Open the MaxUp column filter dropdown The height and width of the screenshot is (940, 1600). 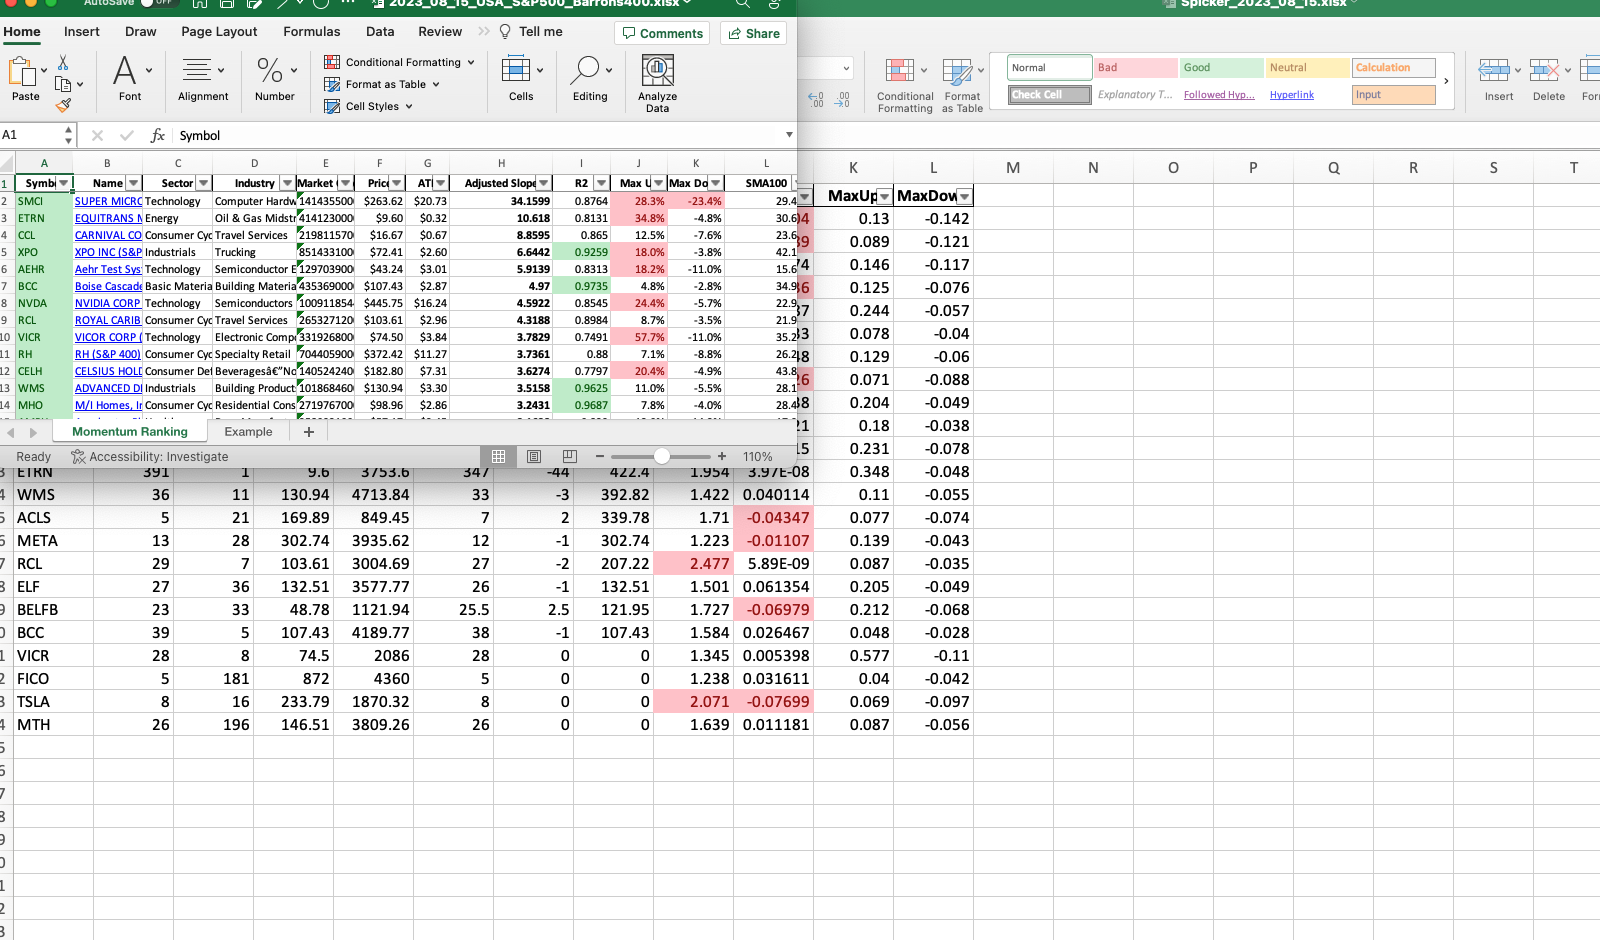(x=884, y=196)
